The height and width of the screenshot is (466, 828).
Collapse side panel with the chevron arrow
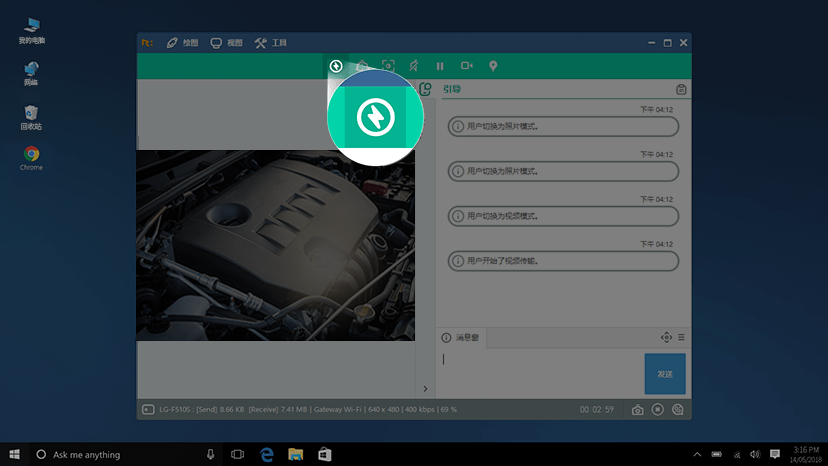pos(425,389)
